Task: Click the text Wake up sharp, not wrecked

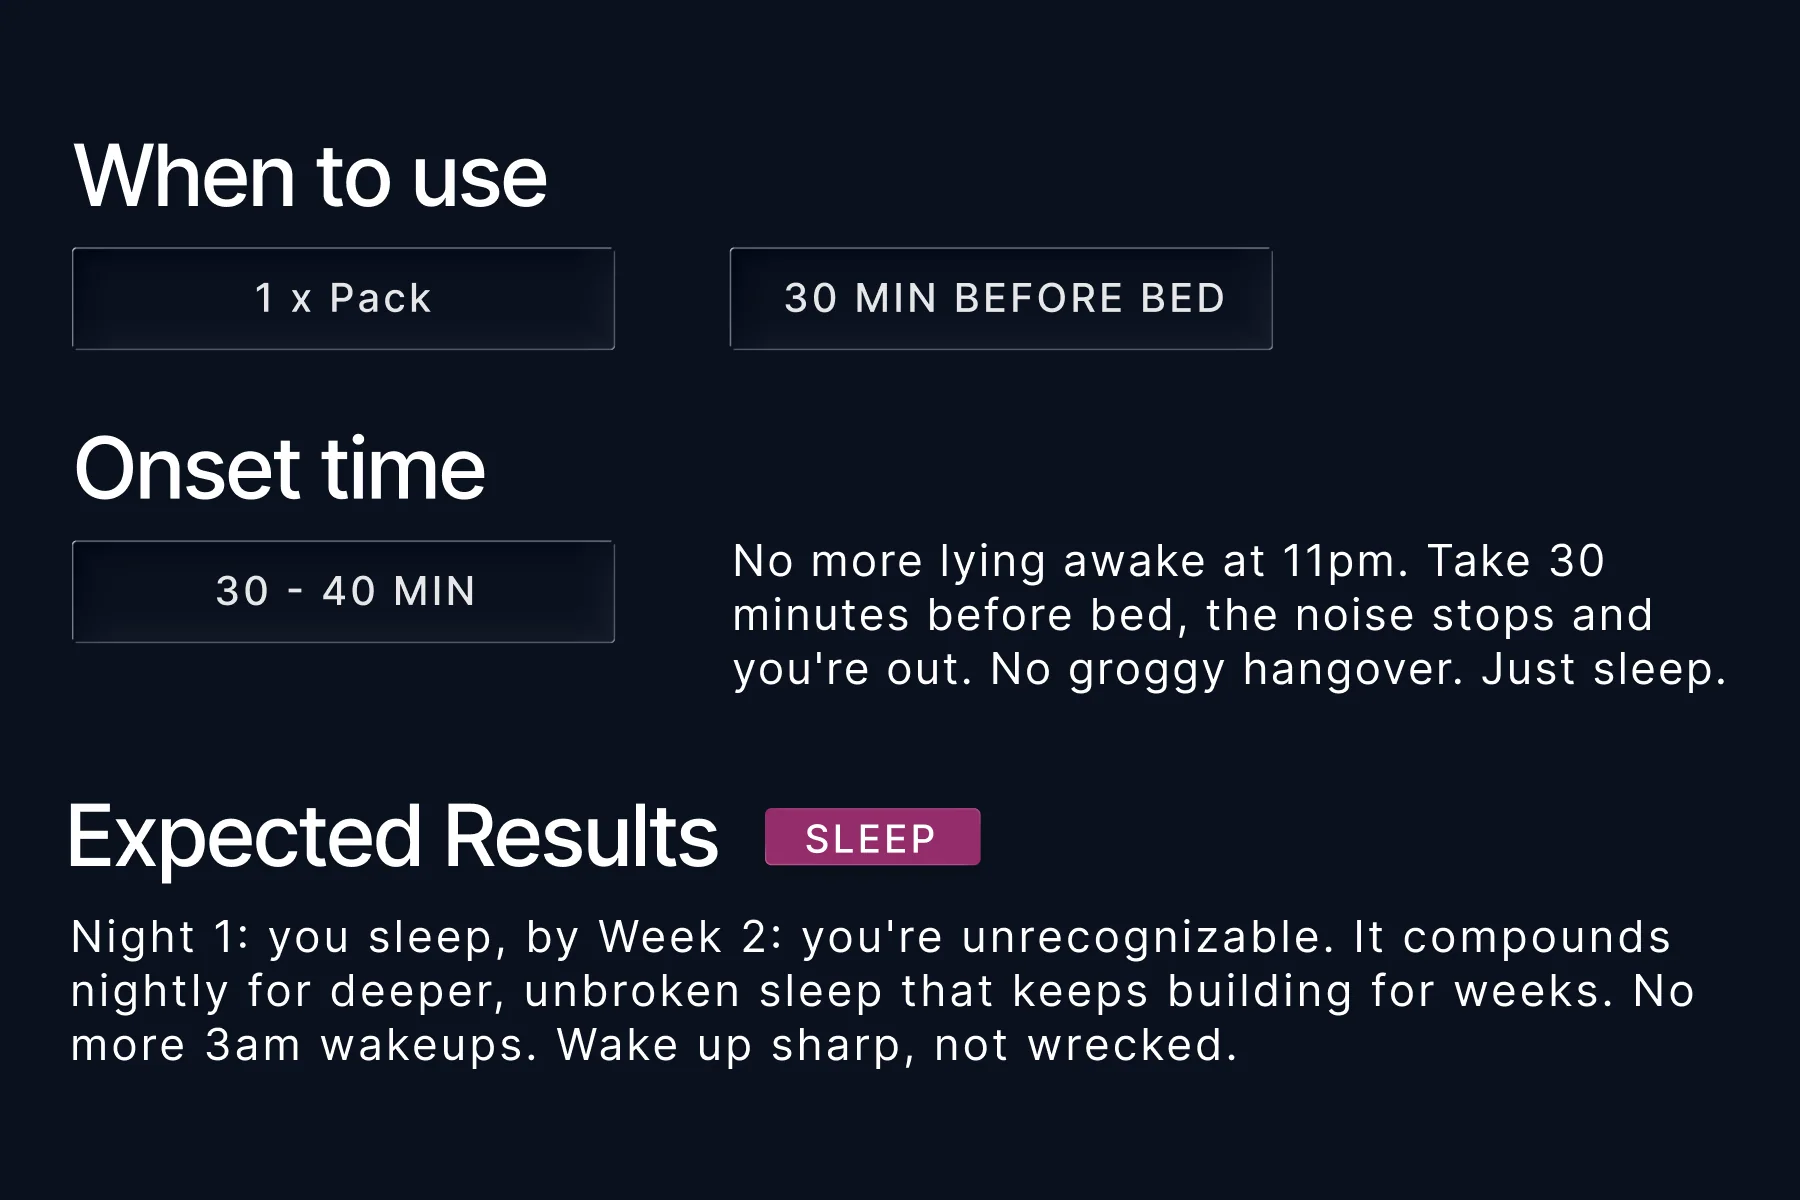Action: [x=897, y=1045]
